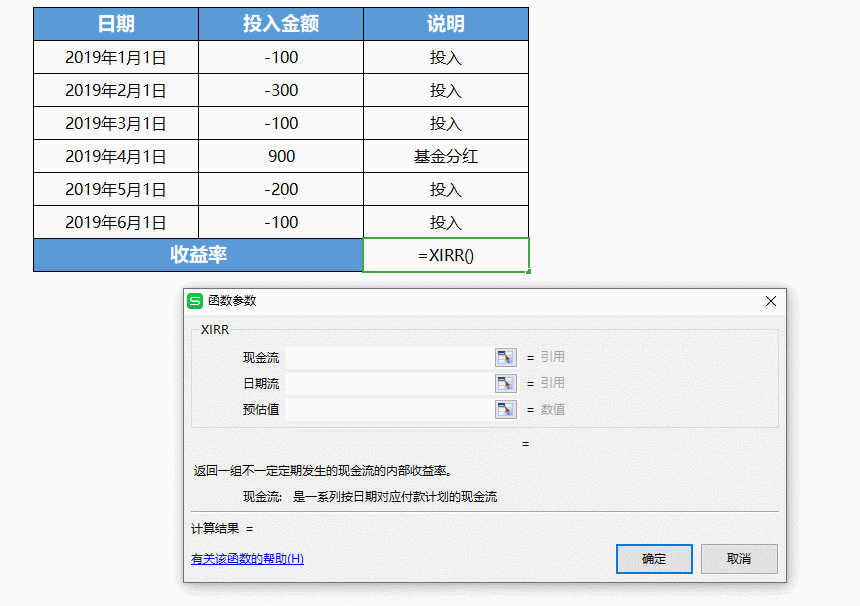This screenshot has width=860, height=606.
Task: Close the 函数参数 dialog
Action: coord(771,301)
